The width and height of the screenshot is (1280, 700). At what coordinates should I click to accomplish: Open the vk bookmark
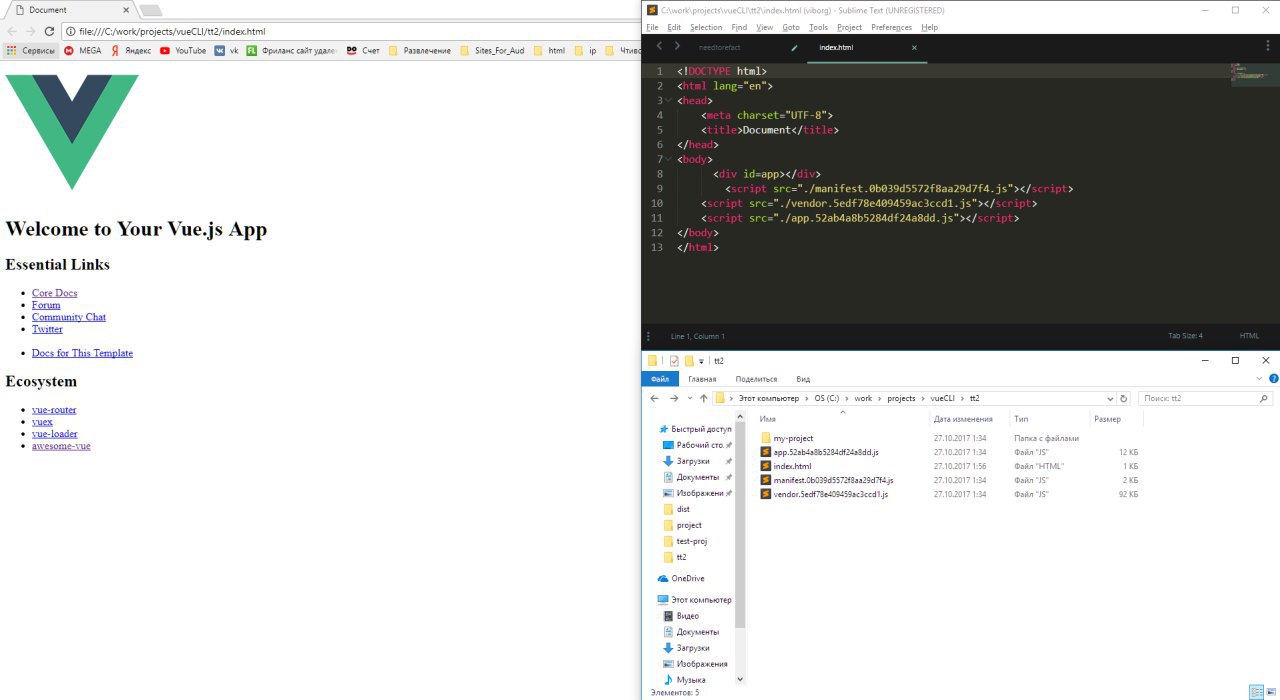point(227,50)
